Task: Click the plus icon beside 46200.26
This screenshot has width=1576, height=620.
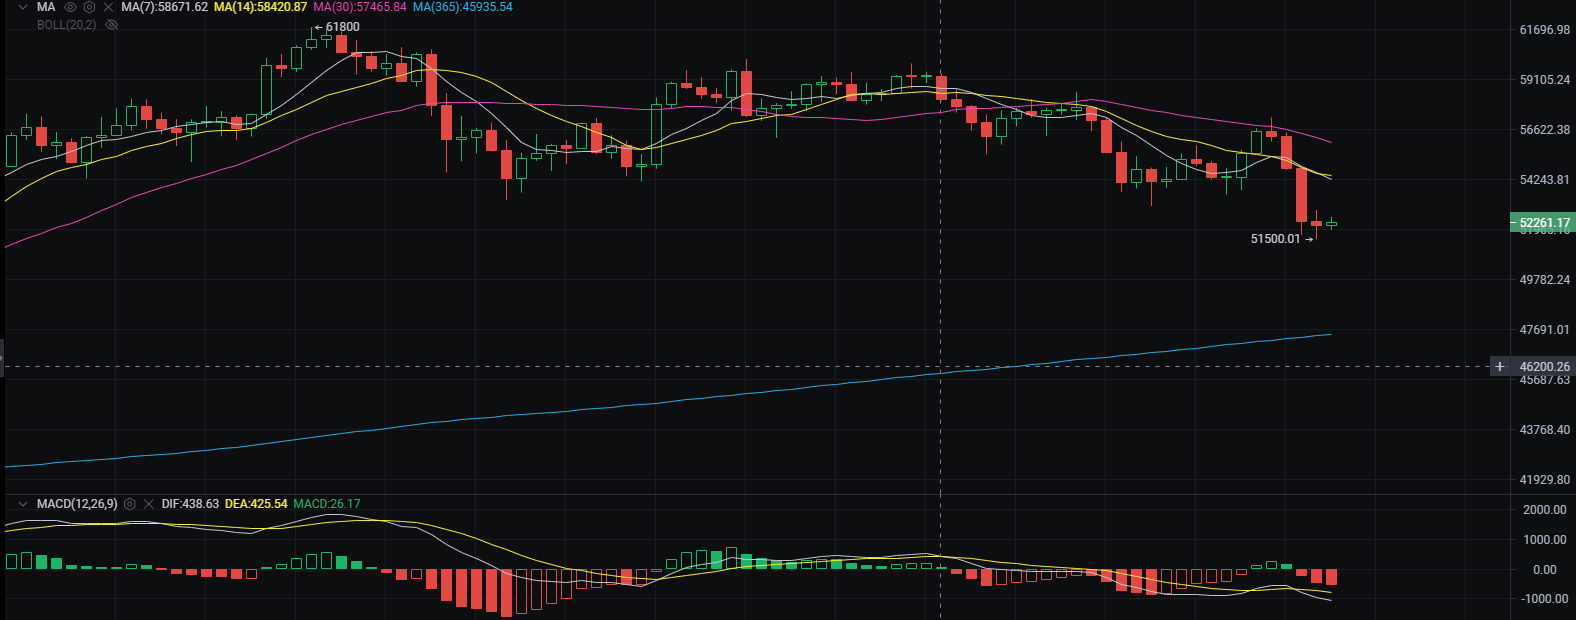Action: [x=1500, y=367]
